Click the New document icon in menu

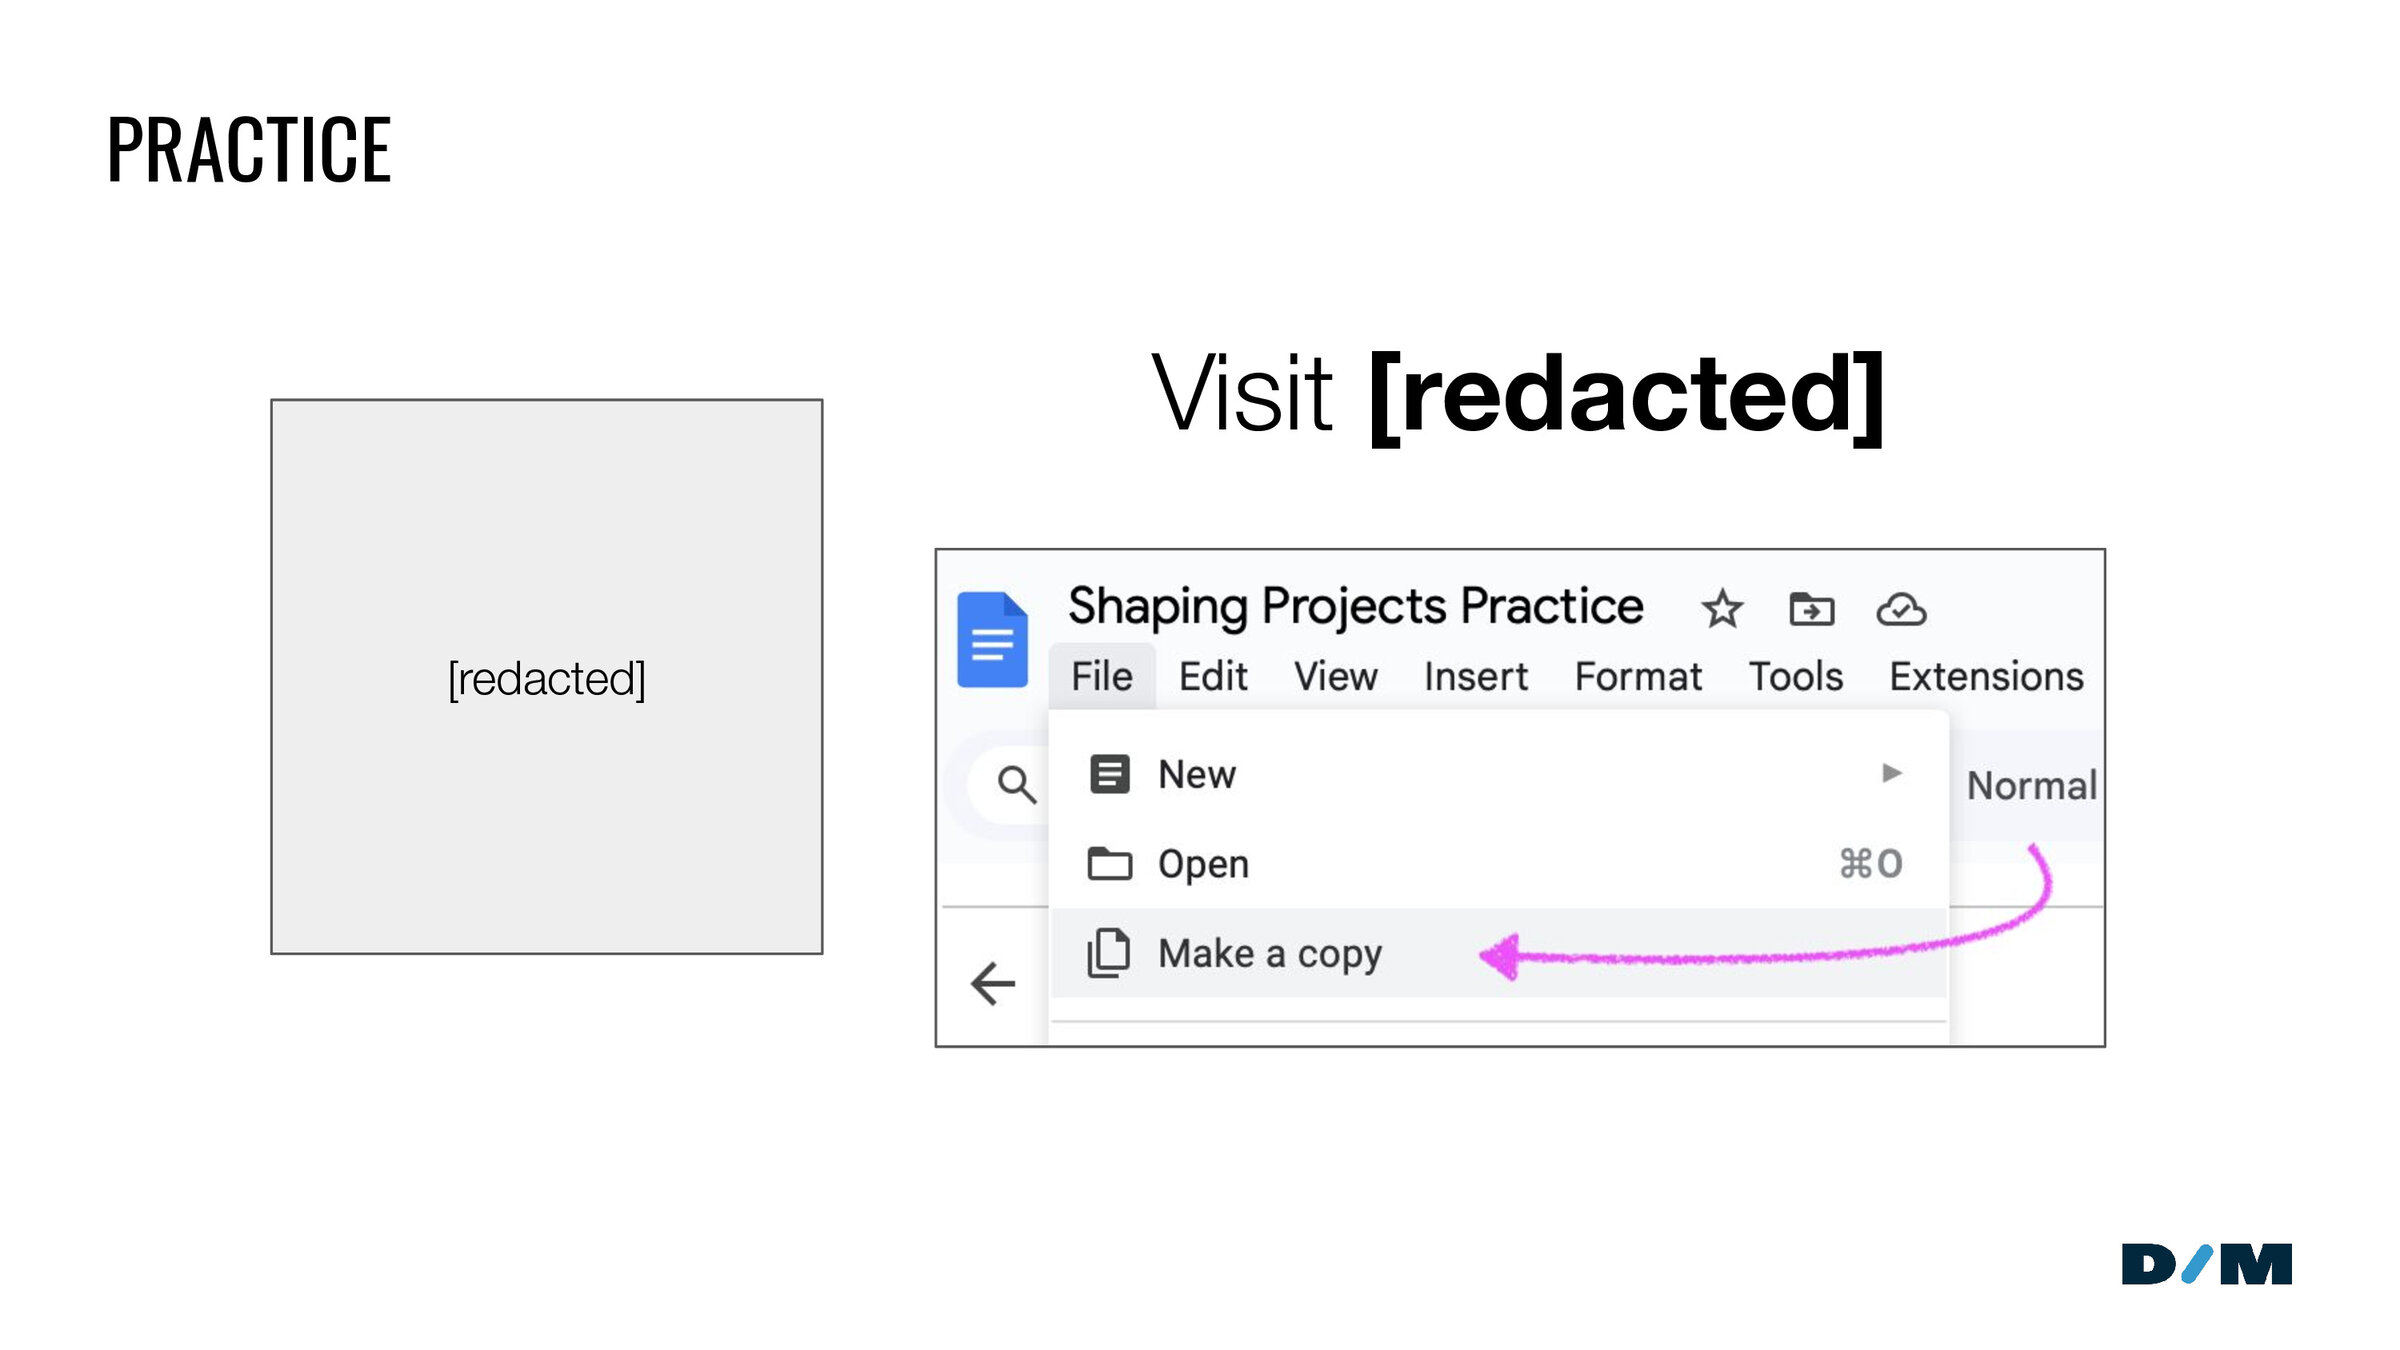pos(1109,774)
